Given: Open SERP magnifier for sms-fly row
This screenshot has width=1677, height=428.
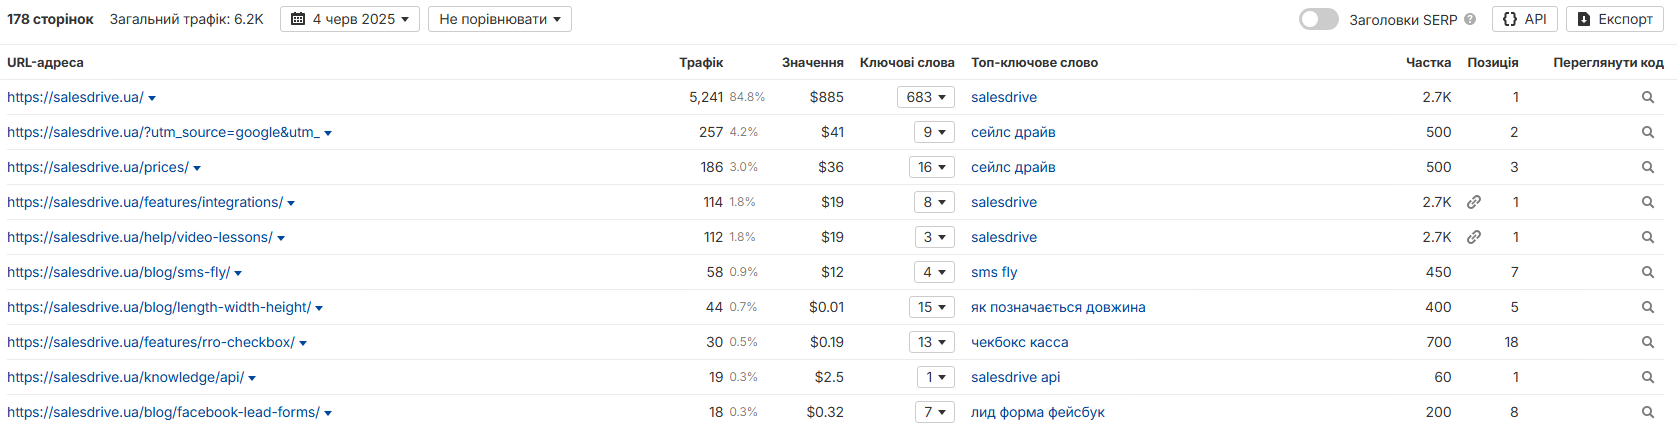Looking at the screenshot, I should (1647, 272).
